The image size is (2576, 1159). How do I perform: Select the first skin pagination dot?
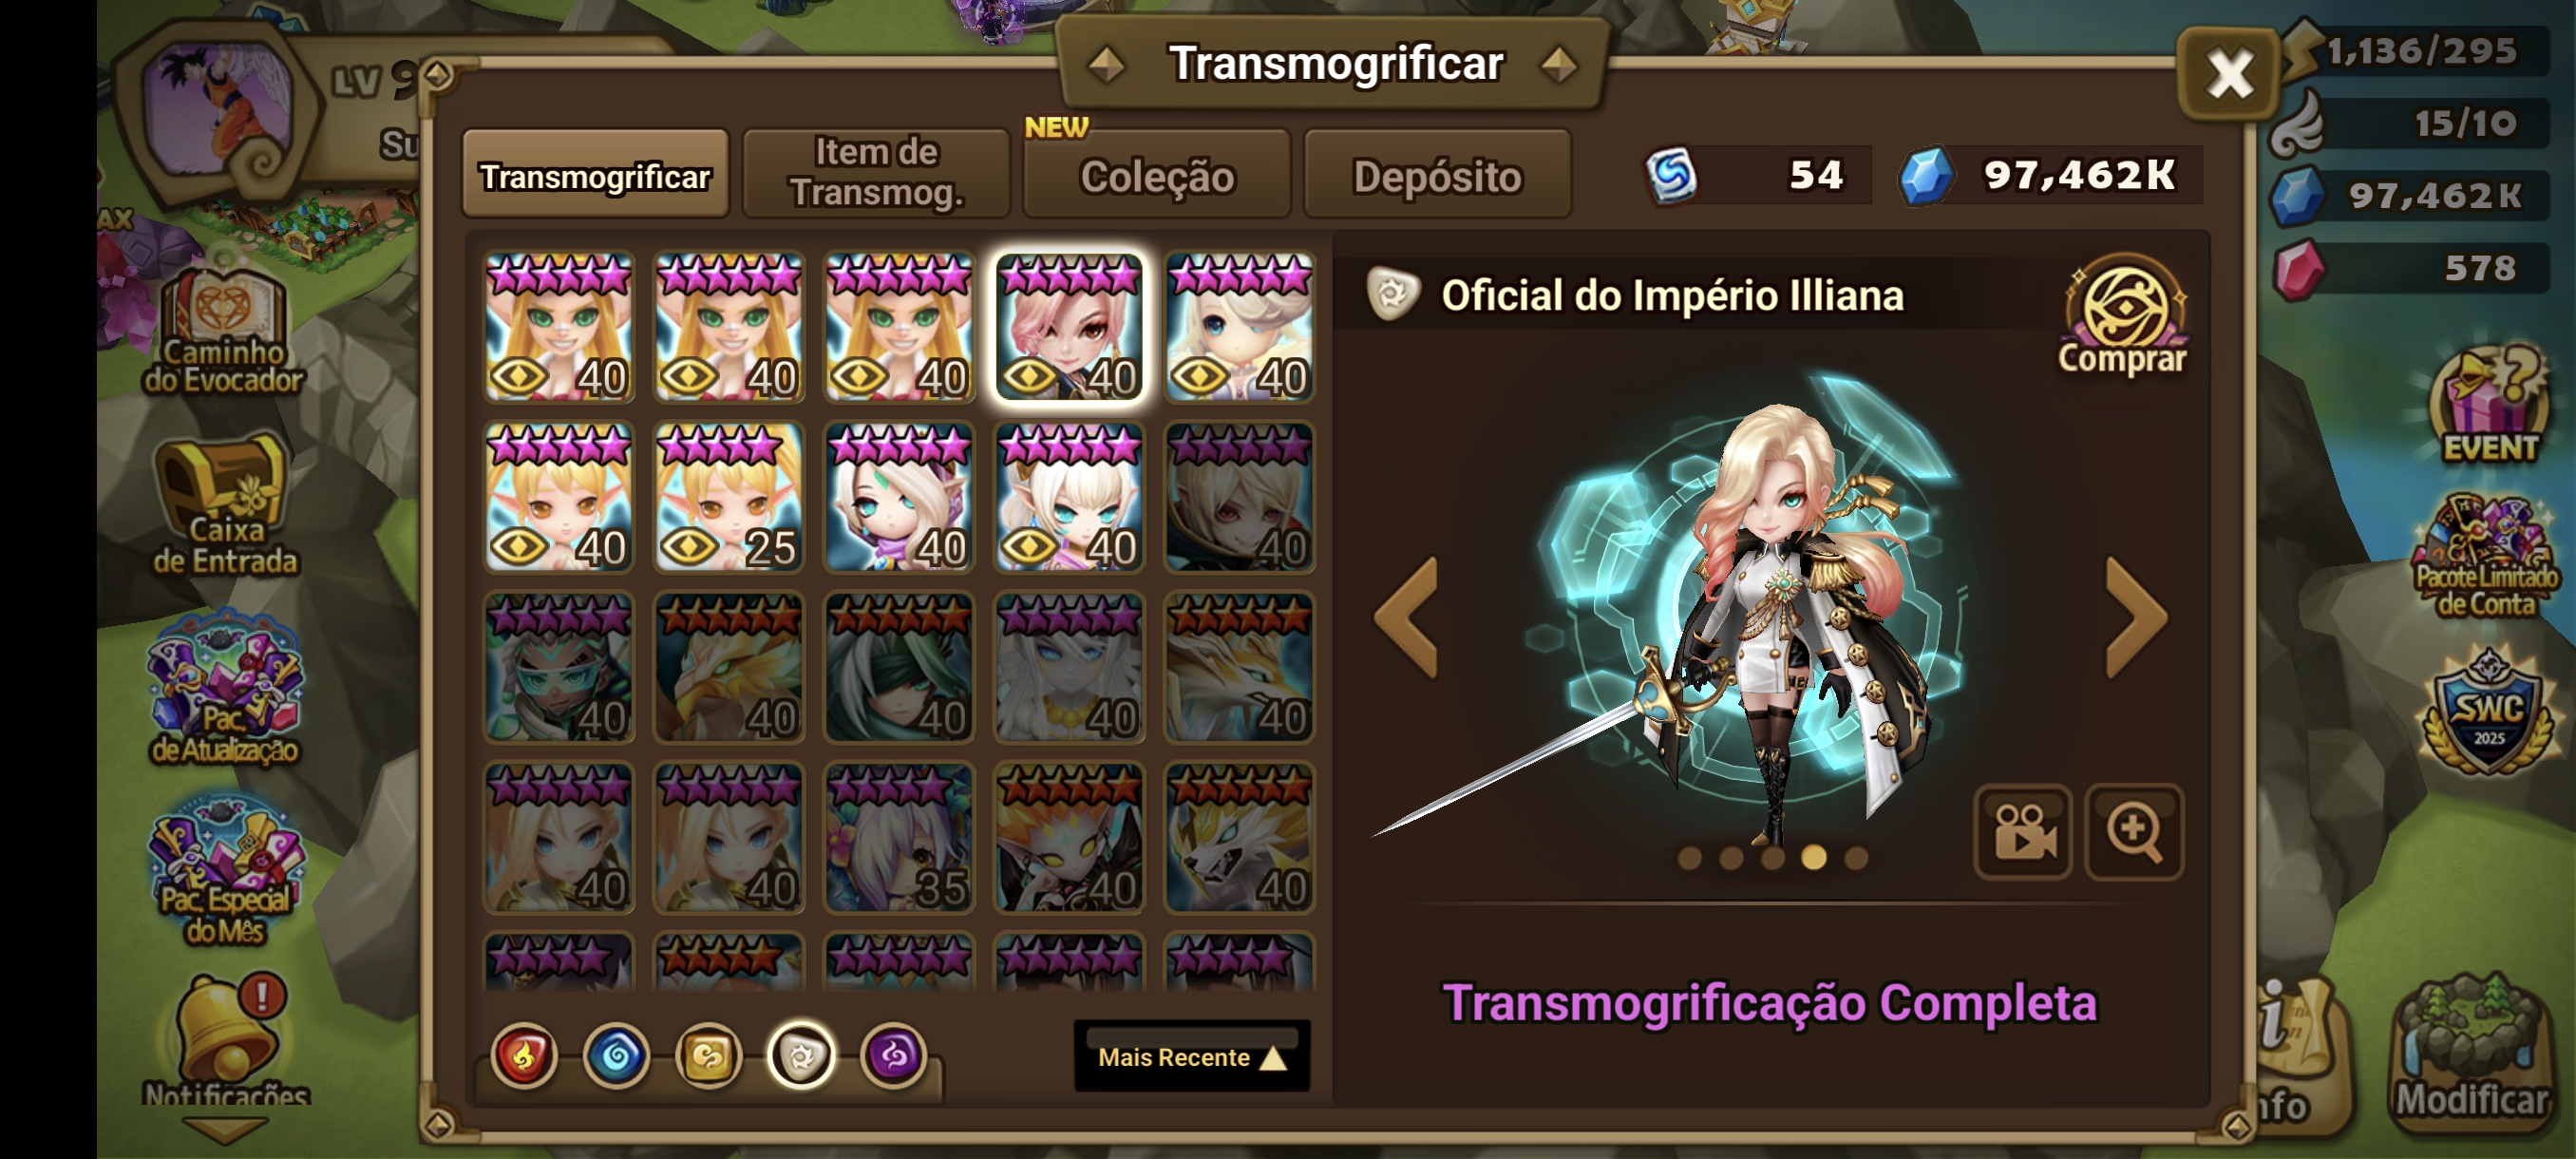(1689, 858)
